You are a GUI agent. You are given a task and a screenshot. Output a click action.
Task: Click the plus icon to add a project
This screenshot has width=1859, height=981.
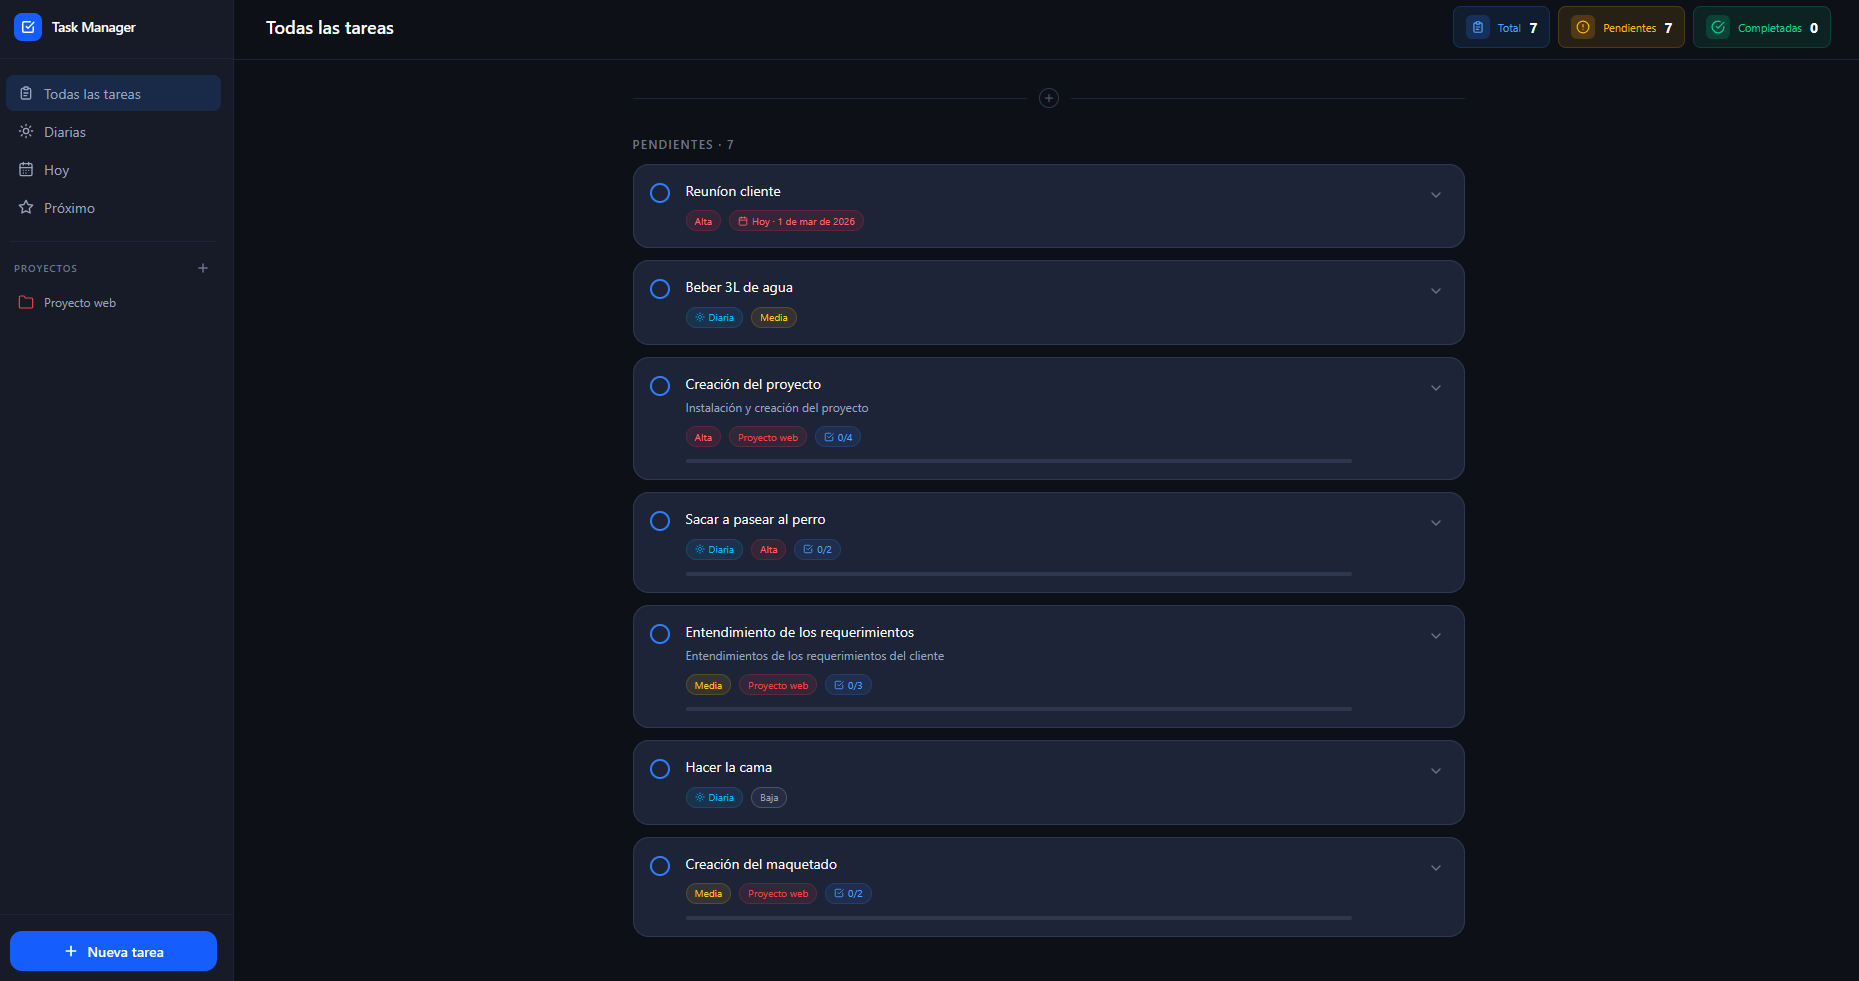coord(203,268)
